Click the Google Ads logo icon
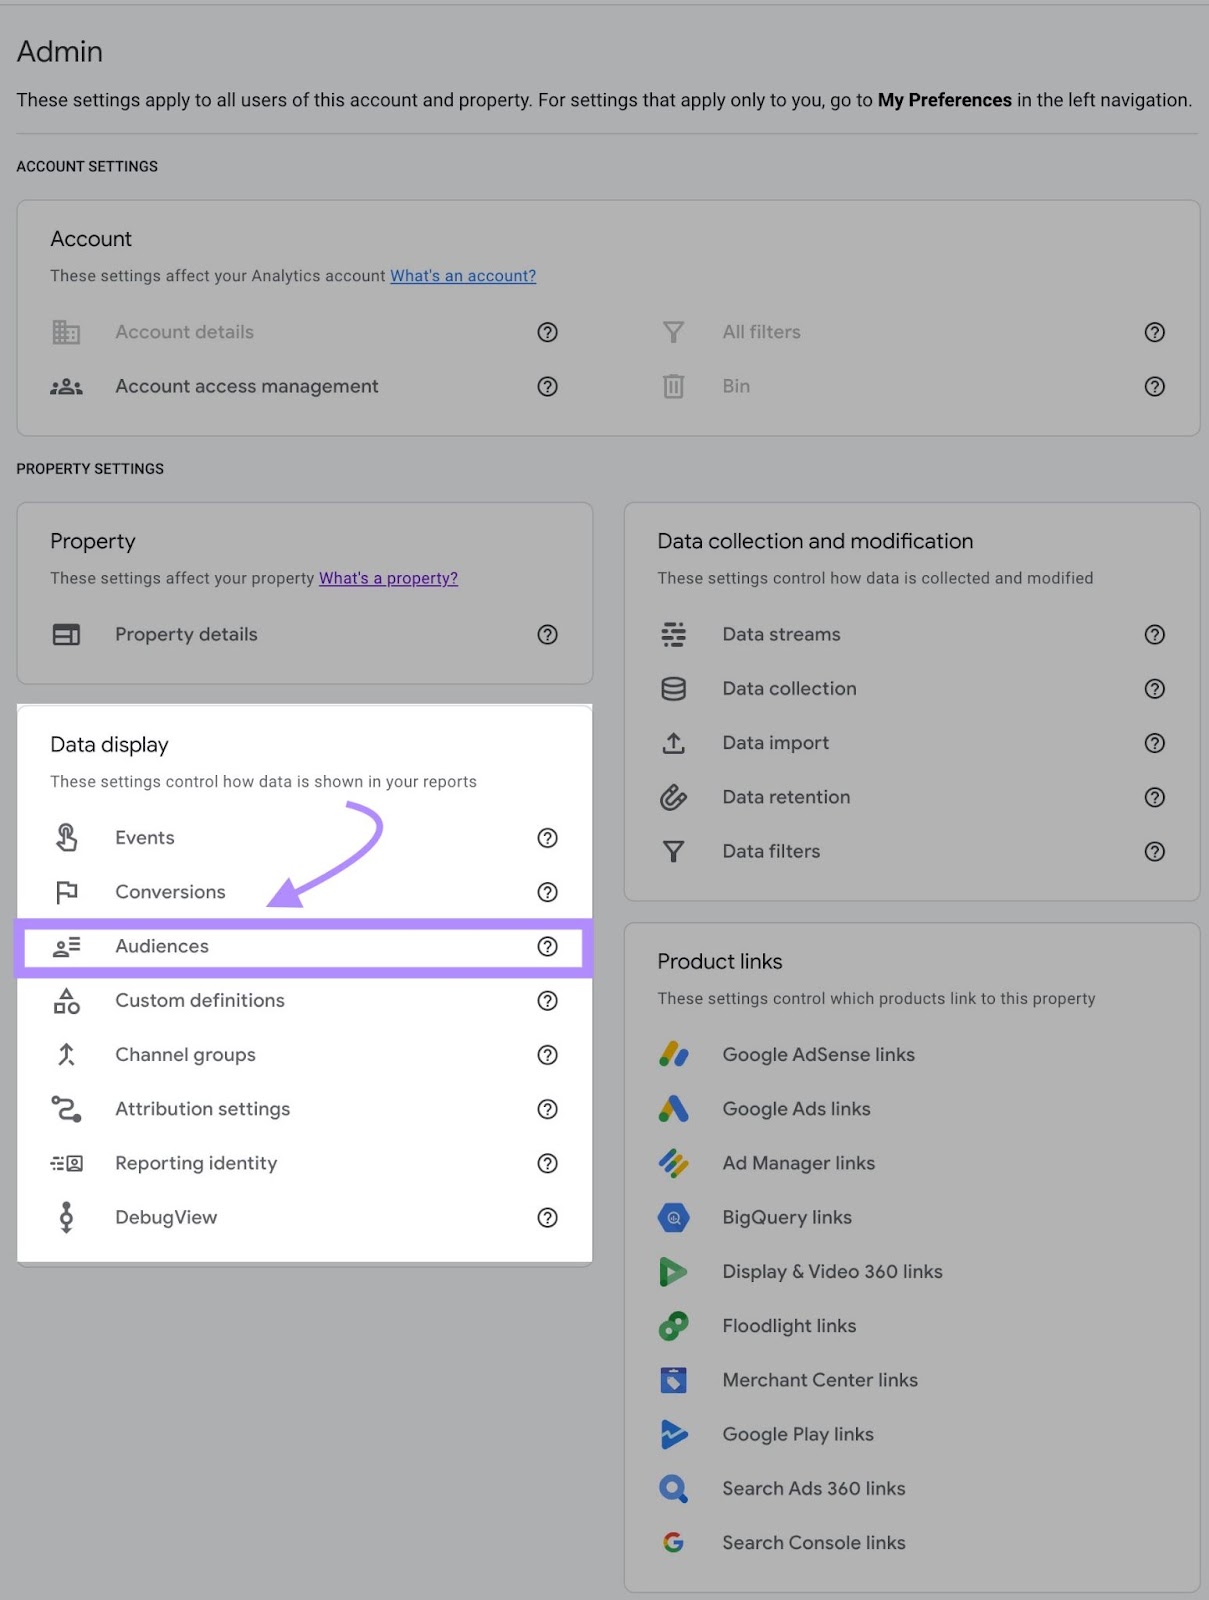1209x1600 pixels. click(x=674, y=1109)
